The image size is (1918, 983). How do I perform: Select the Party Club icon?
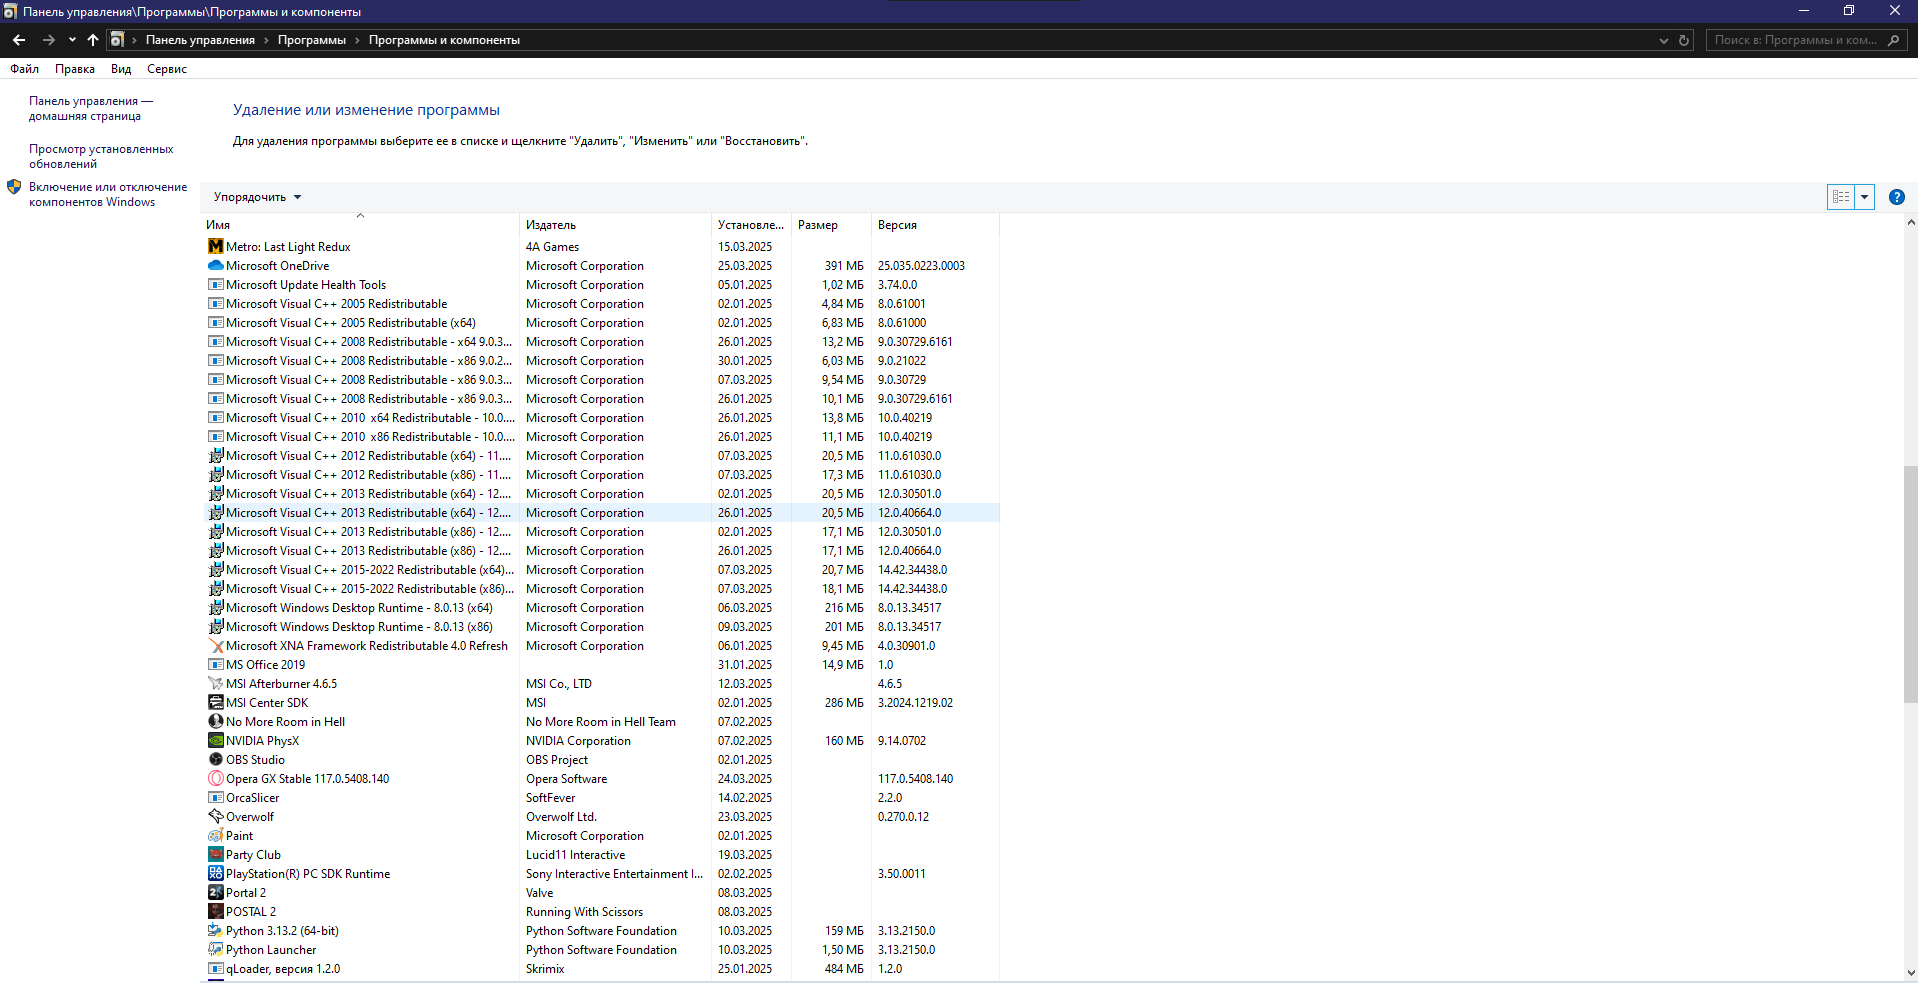pos(215,855)
